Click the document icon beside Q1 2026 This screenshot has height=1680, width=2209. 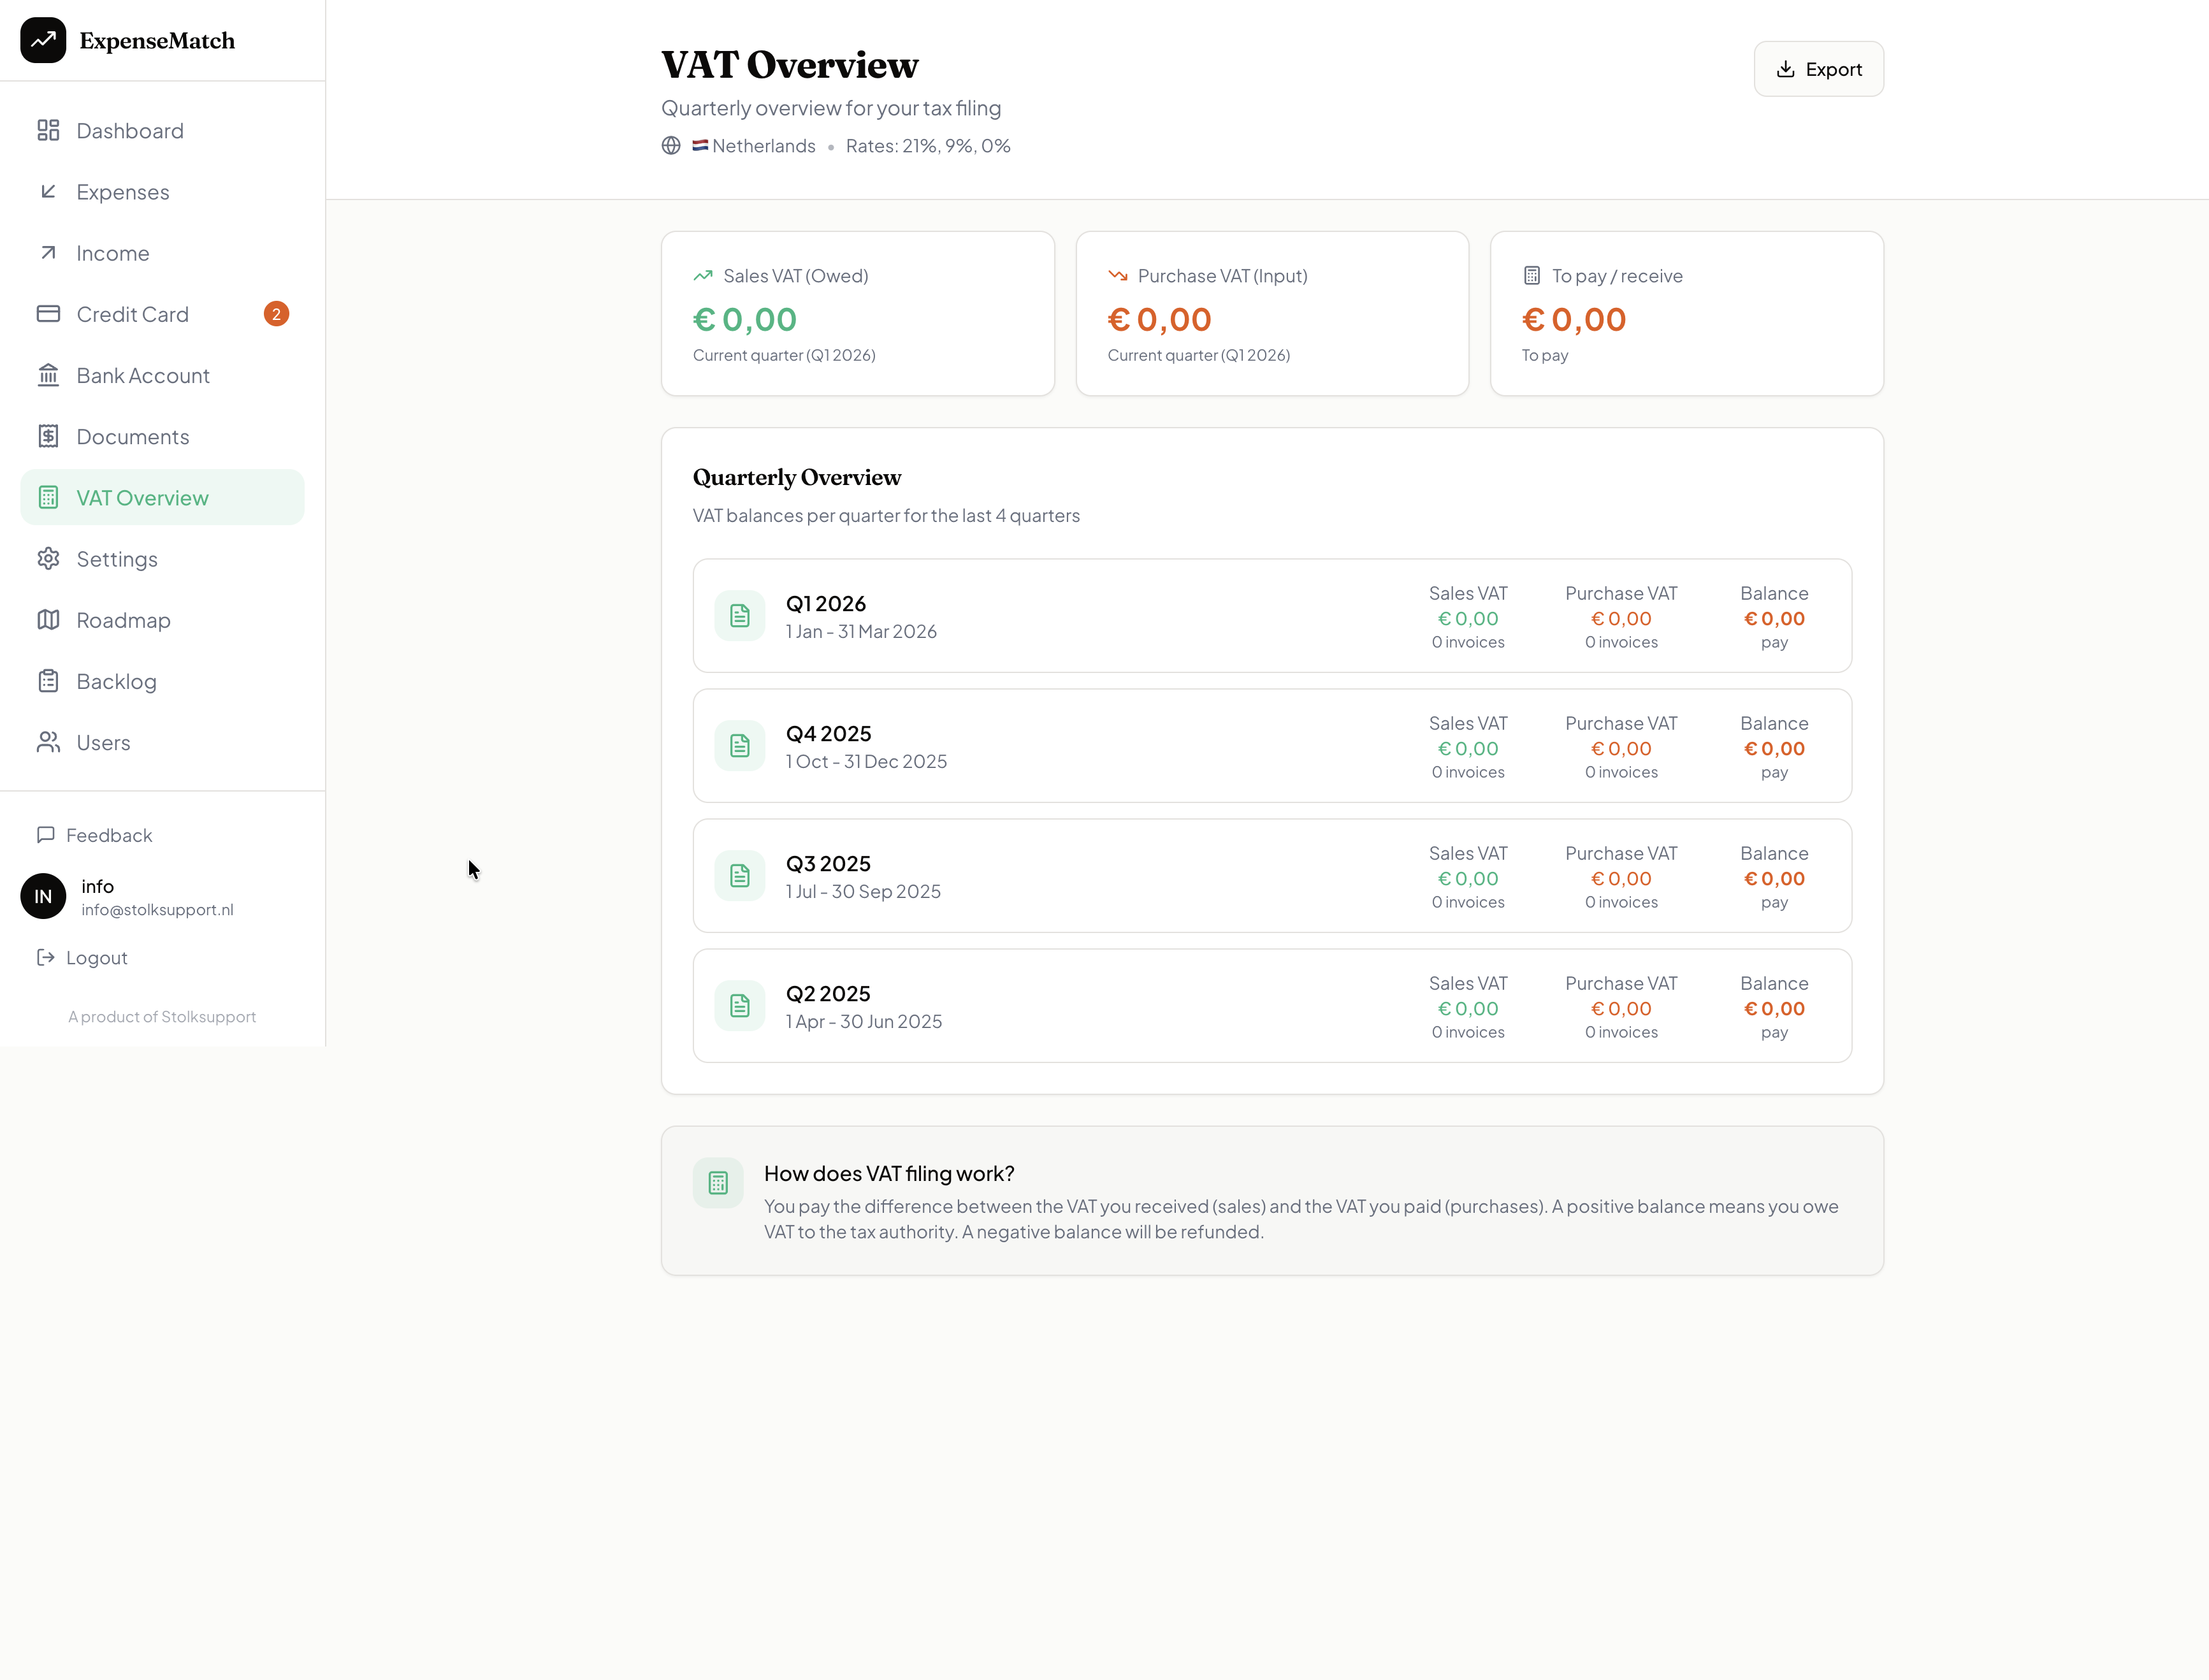[x=740, y=615]
